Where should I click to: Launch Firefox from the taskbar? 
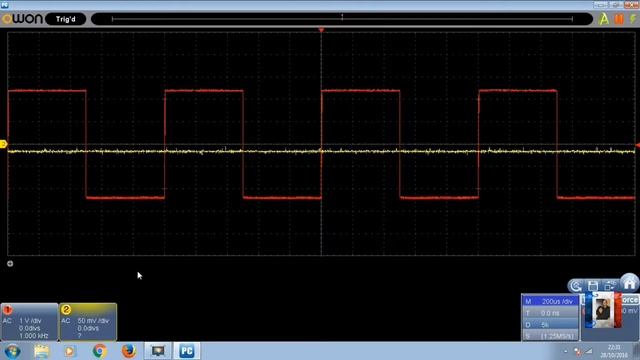[129, 351]
